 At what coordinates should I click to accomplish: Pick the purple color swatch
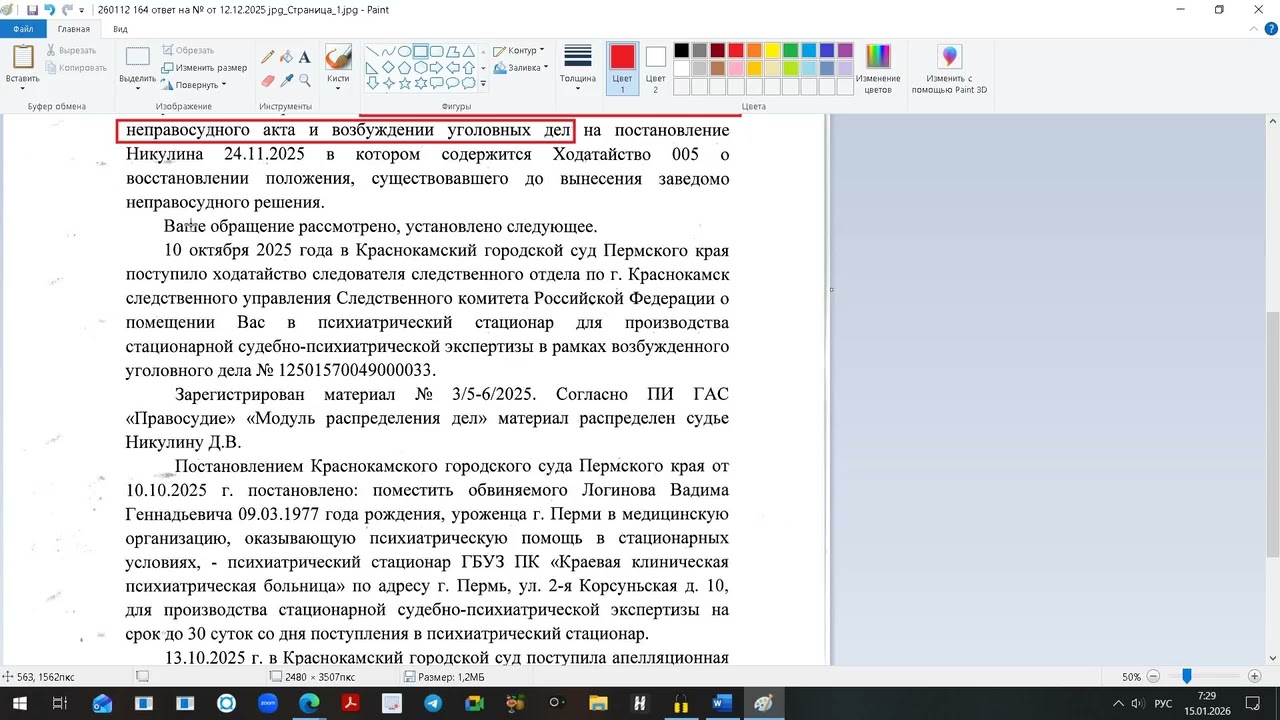pos(845,50)
